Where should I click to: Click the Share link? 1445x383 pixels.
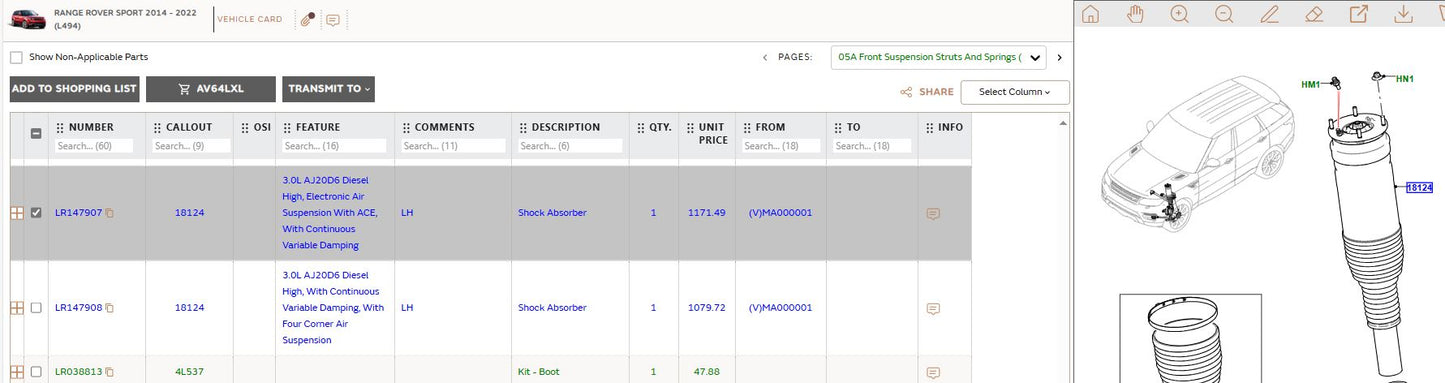927,92
